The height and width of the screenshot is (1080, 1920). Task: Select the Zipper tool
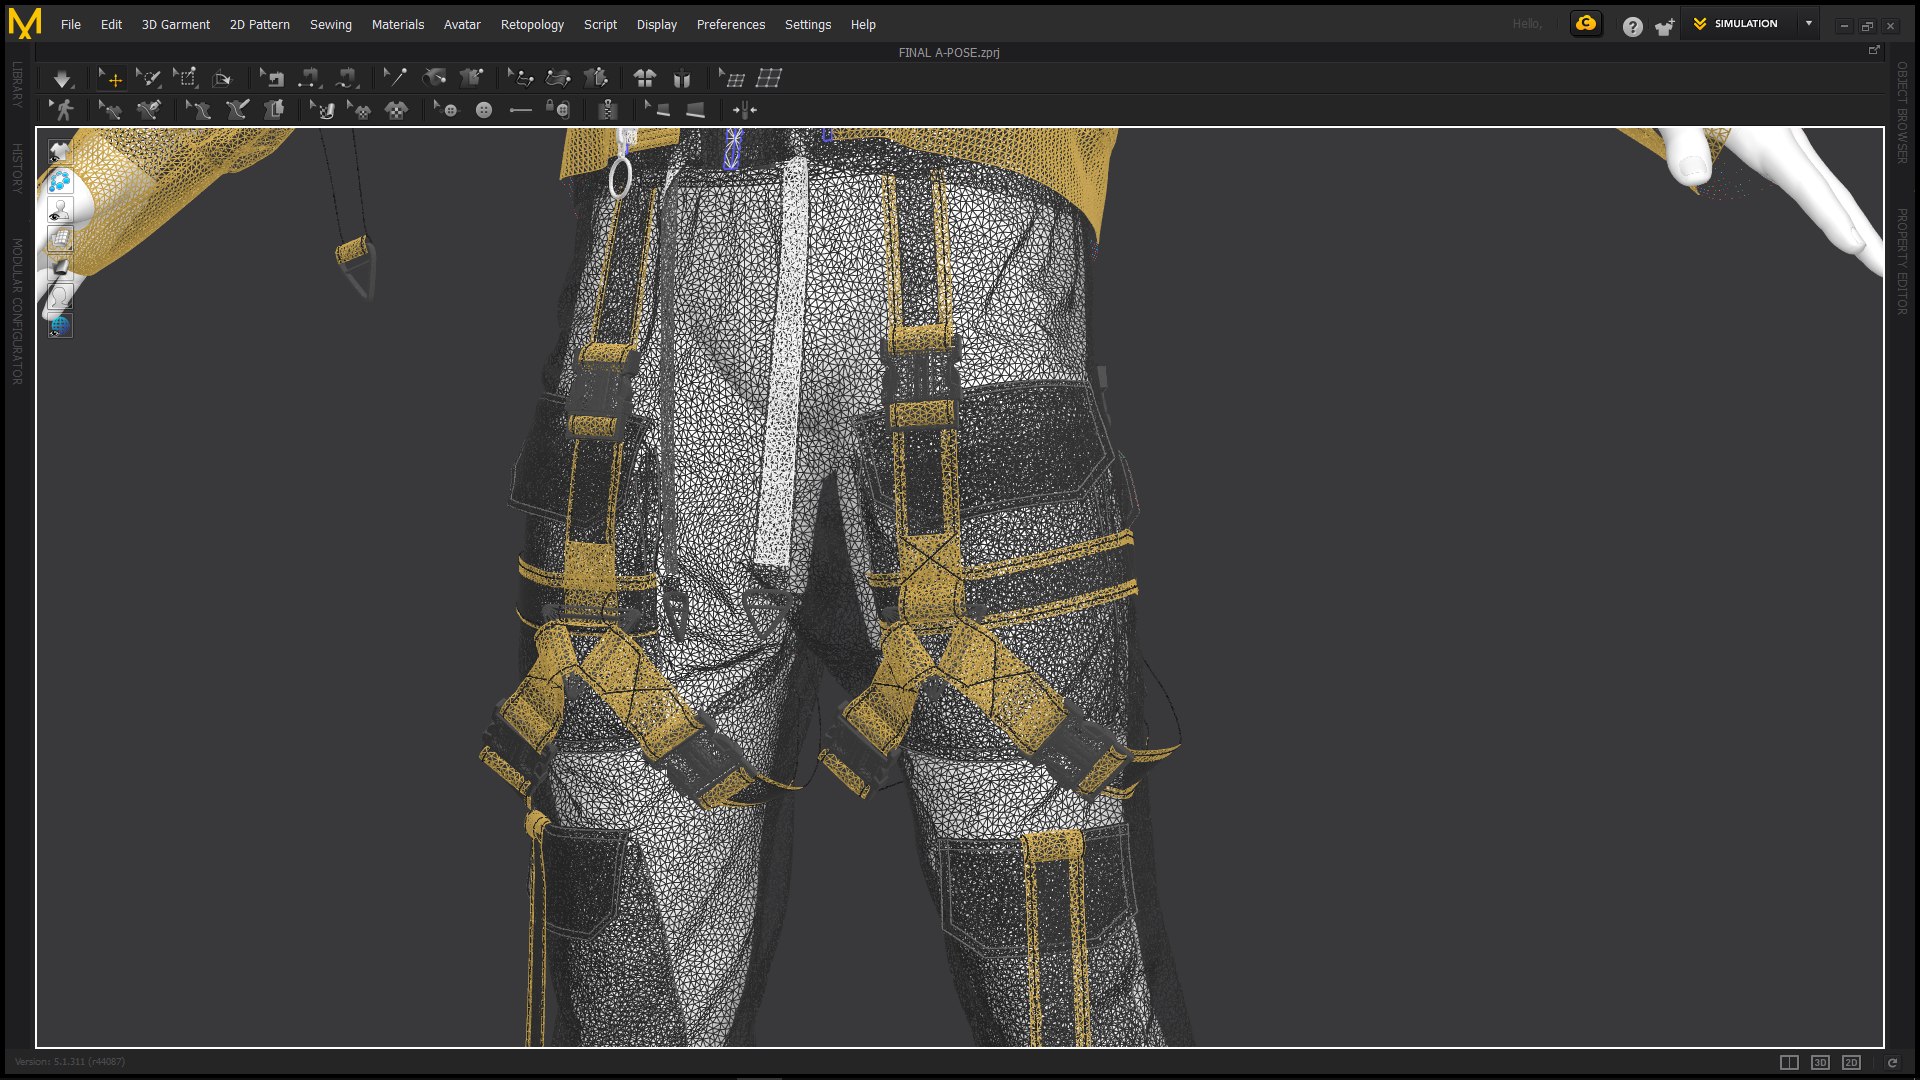click(608, 110)
